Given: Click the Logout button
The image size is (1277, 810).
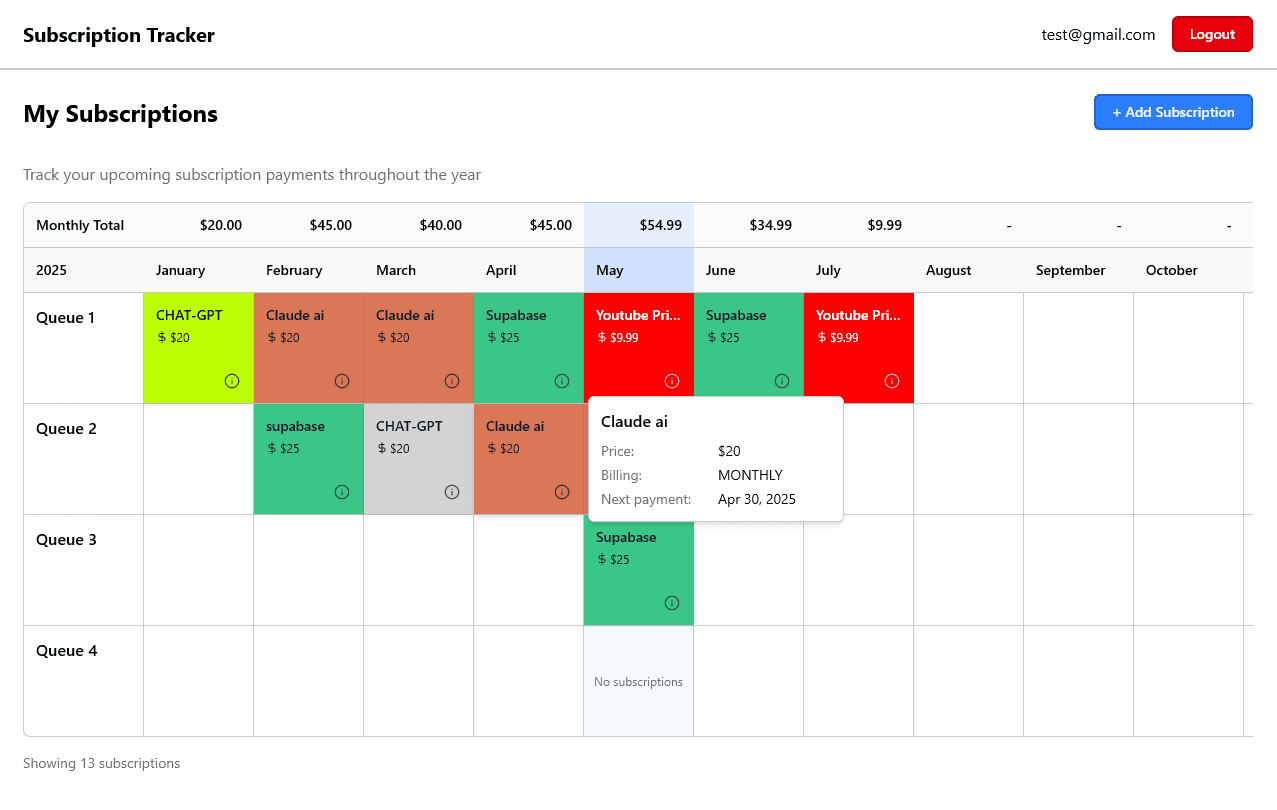Looking at the screenshot, I should coord(1212,34).
